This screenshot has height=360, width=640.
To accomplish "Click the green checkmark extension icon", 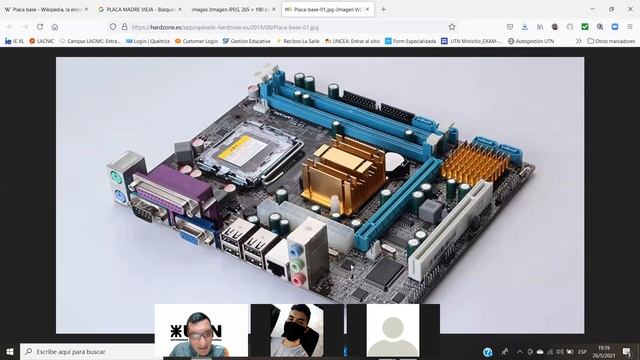I will pyautogui.click(x=585, y=27).
